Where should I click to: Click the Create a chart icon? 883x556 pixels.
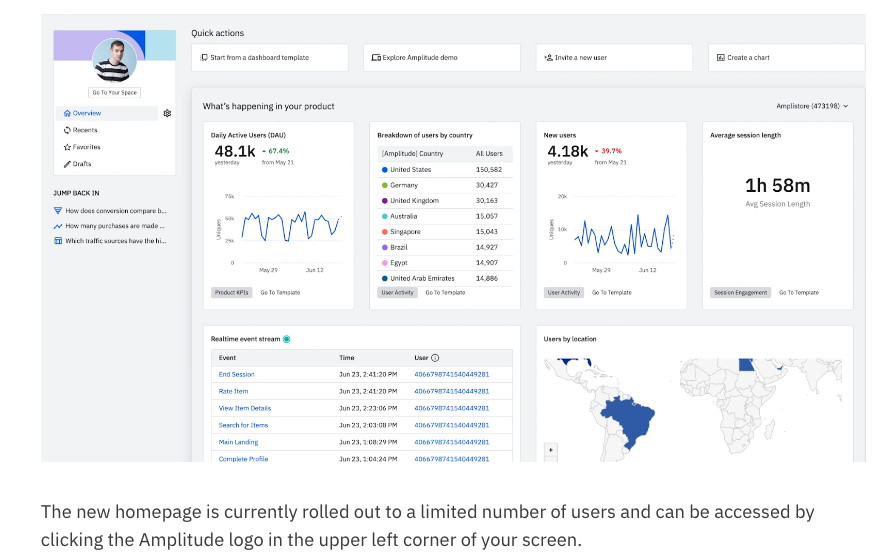pos(720,57)
